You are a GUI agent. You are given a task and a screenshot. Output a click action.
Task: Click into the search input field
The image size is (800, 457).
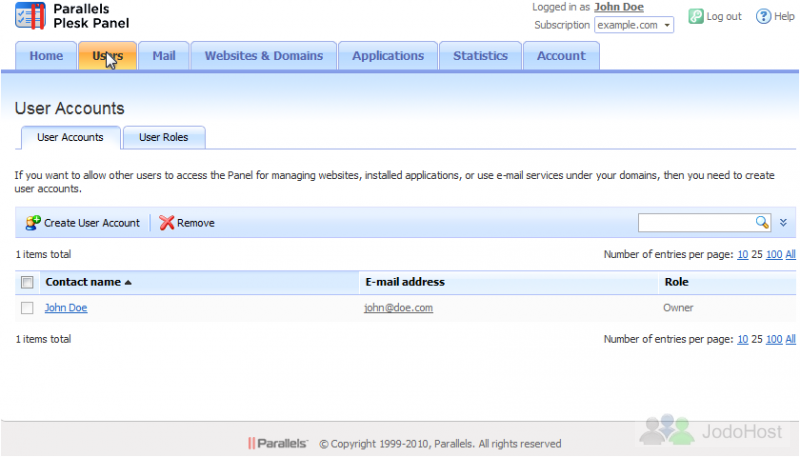[x=696, y=222]
